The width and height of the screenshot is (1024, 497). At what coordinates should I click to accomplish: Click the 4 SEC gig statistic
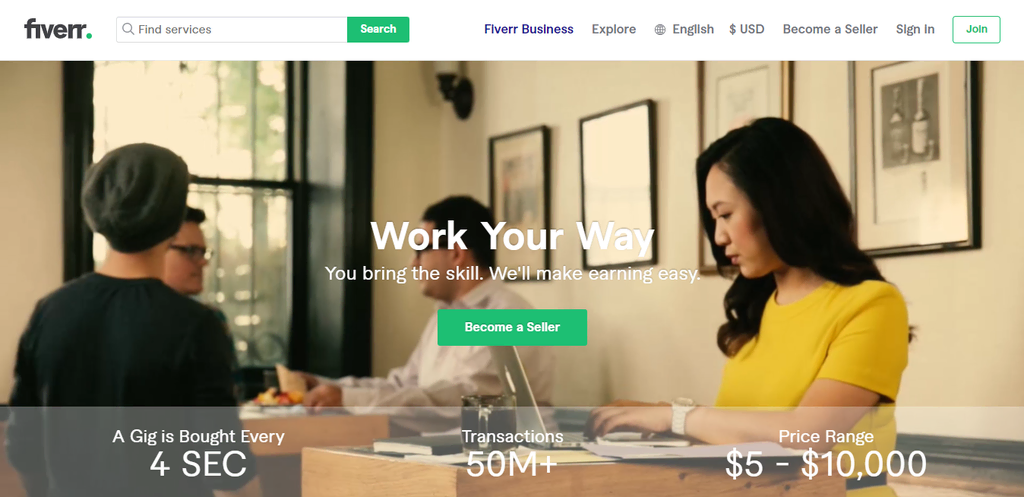[x=198, y=464]
